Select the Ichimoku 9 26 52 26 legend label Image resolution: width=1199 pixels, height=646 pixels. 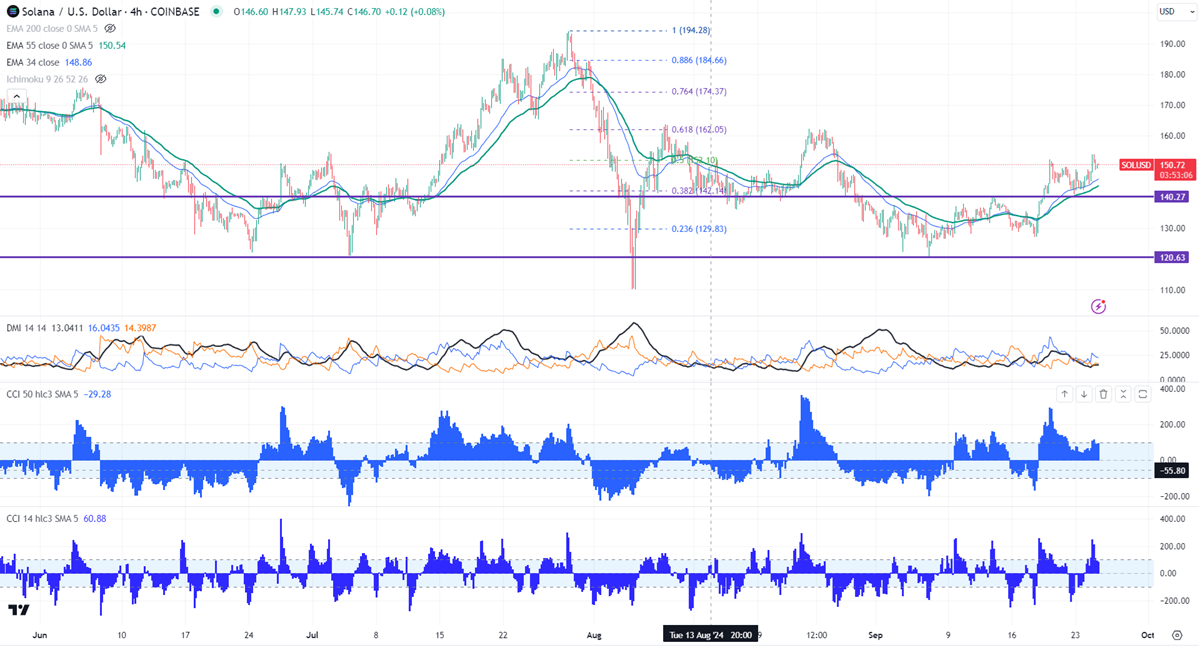coord(47,79)
